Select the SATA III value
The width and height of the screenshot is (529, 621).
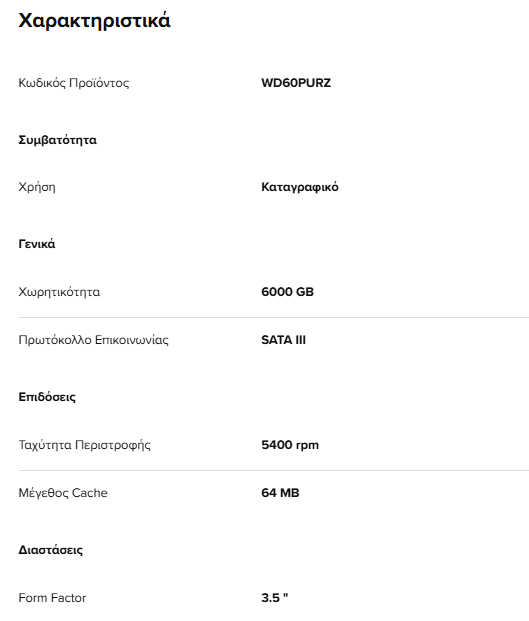click(x=284, y=340)
